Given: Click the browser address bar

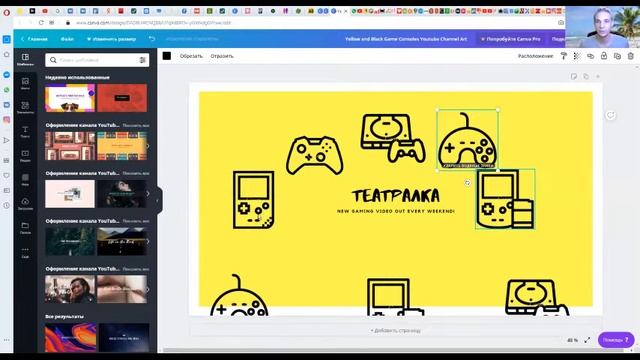Looking at the screenshot, I should tap(310, 23).
